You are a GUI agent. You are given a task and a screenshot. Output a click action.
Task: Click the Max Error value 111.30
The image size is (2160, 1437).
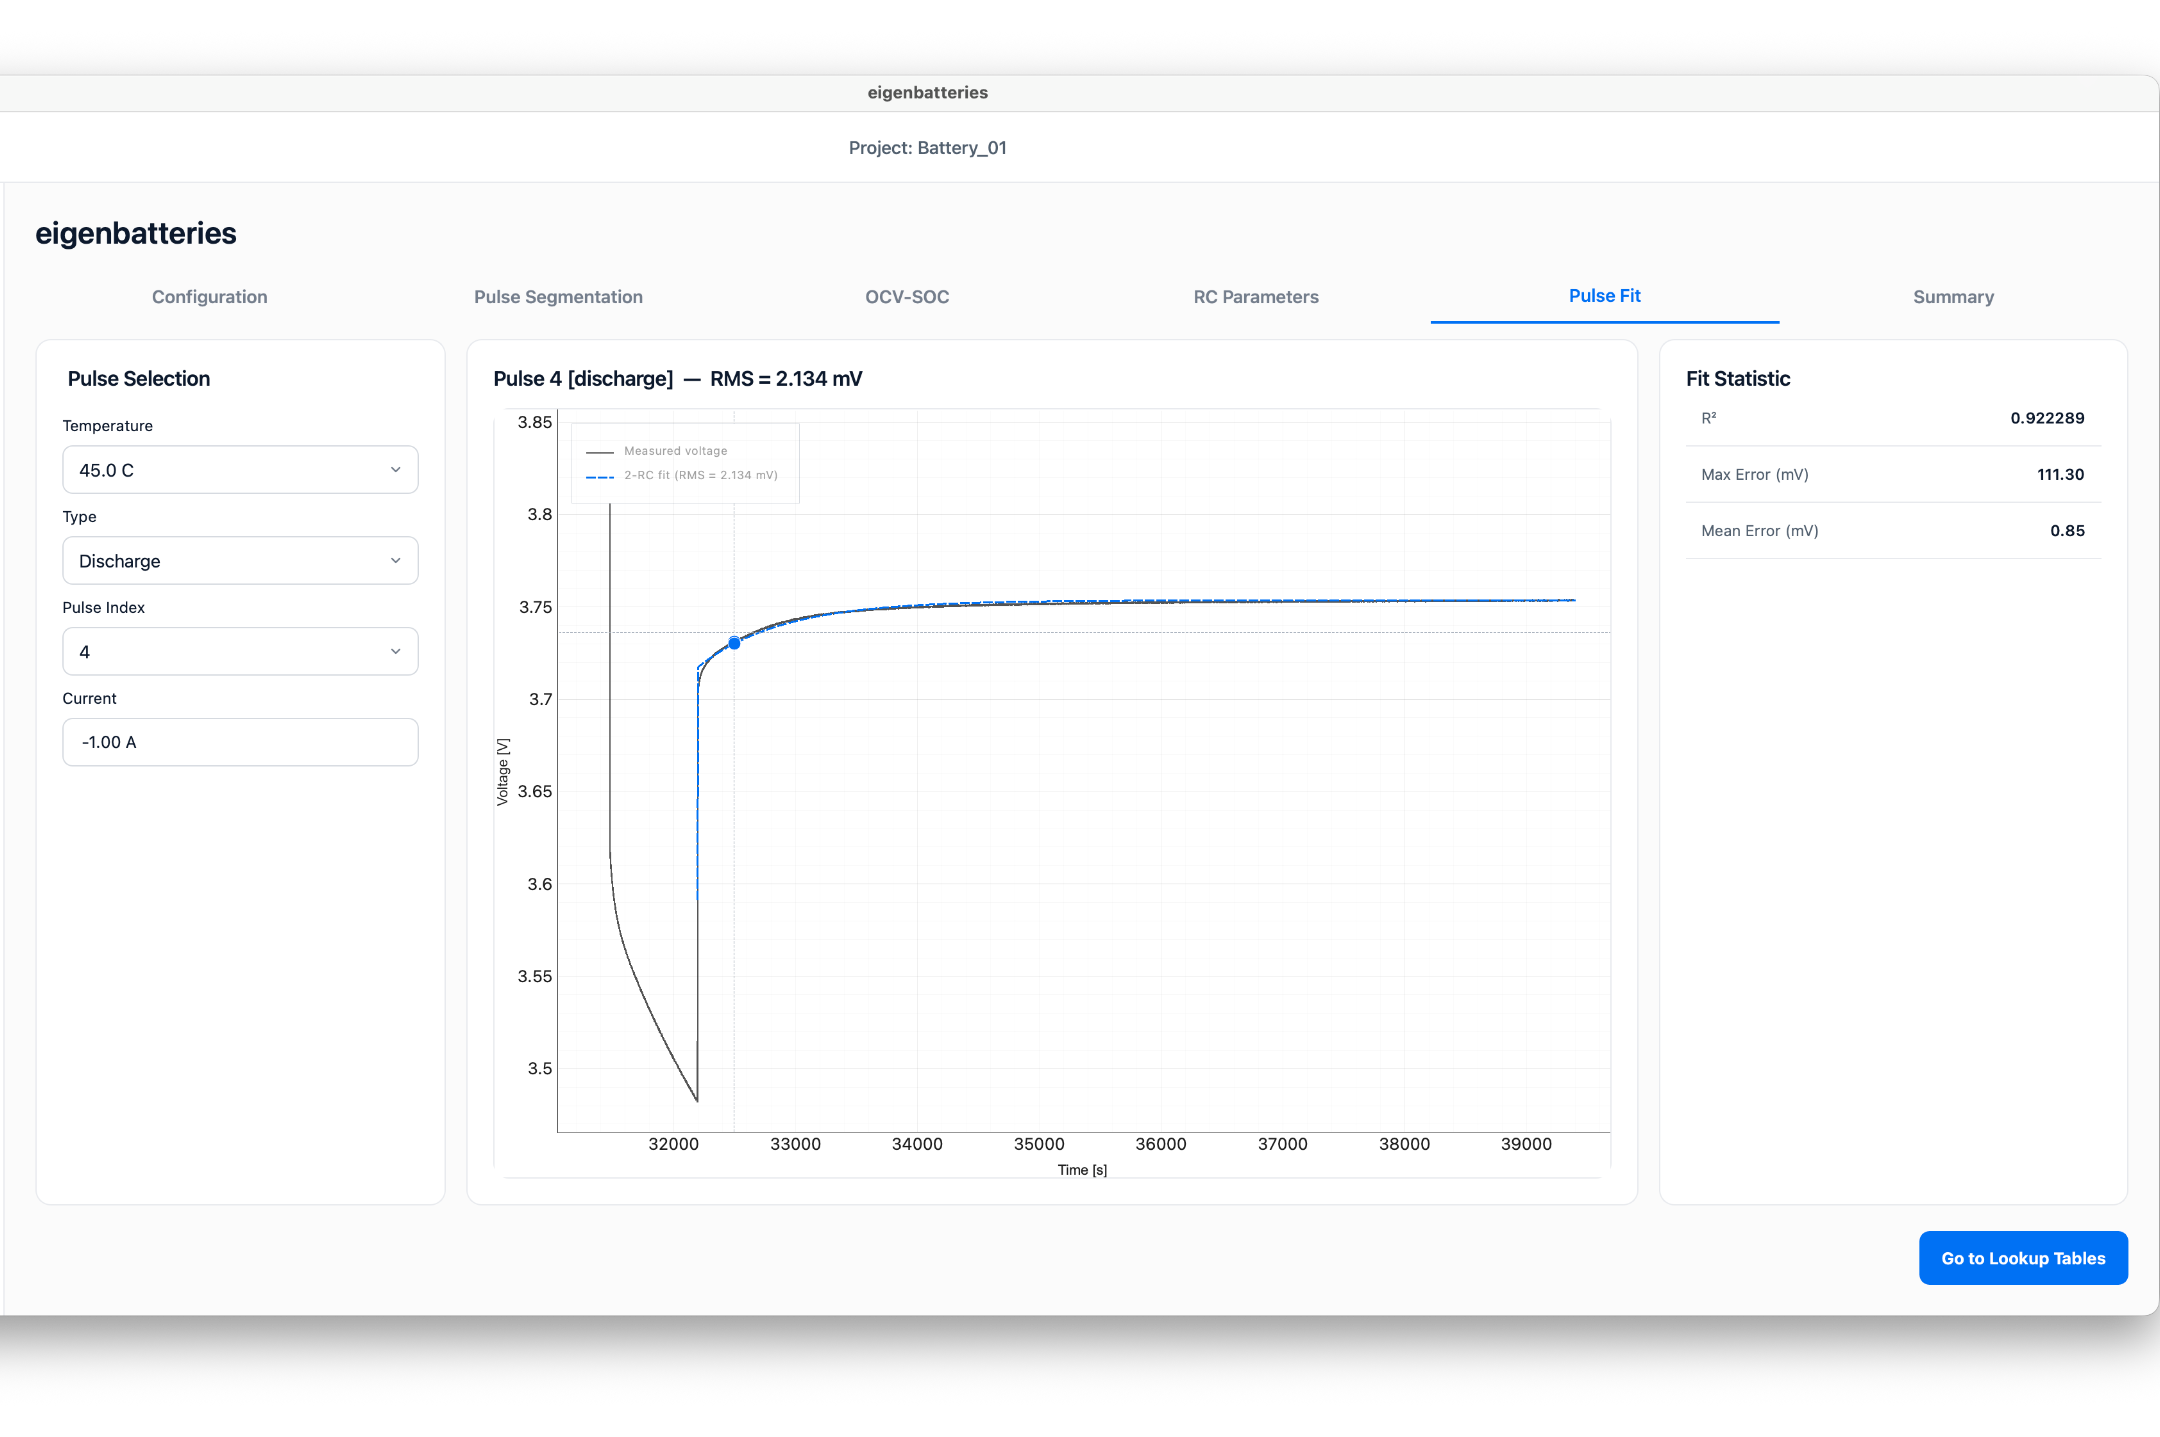point(2060,475)
